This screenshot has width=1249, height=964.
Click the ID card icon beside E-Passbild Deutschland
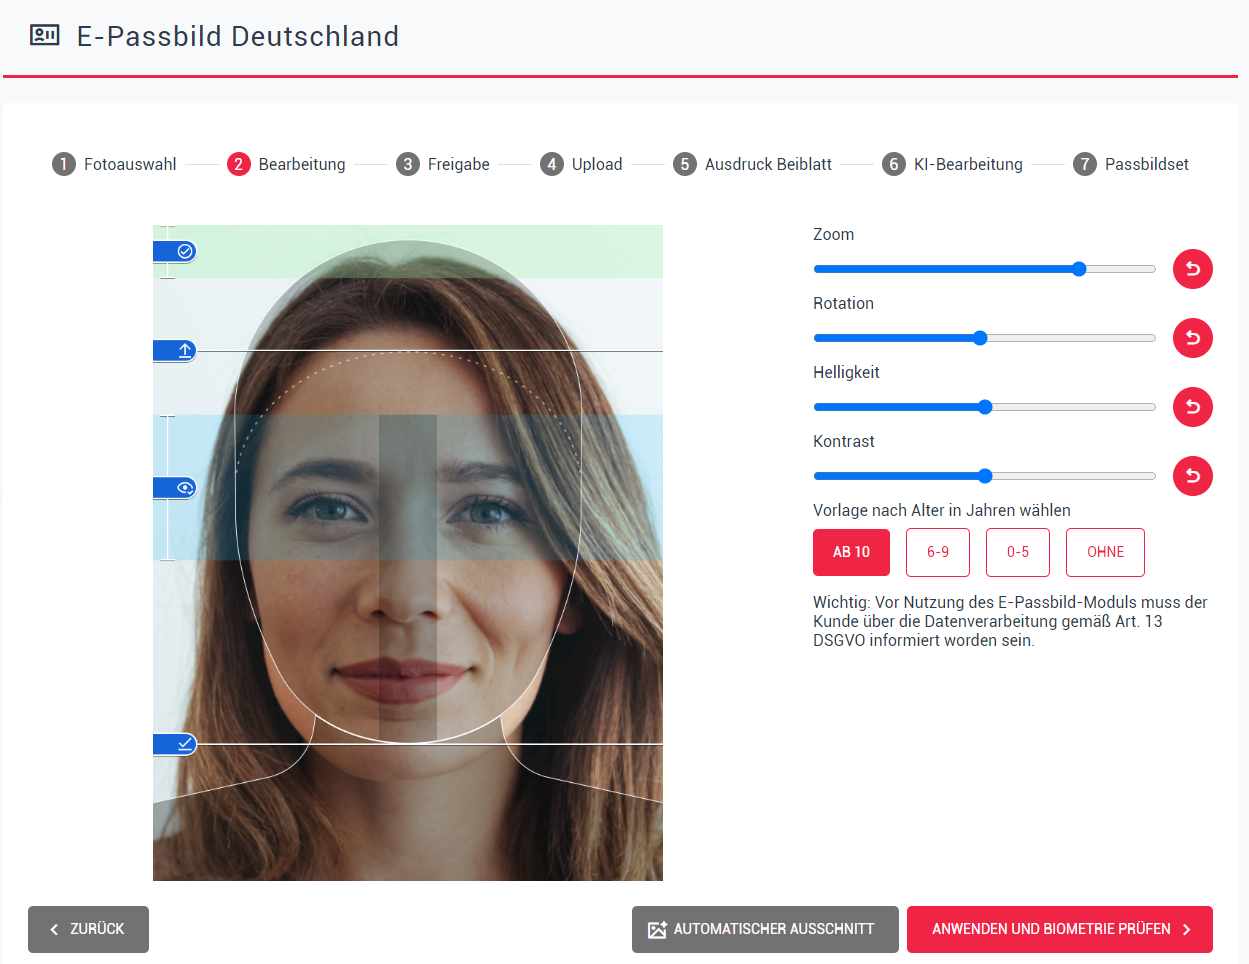(x=45, y=35)
